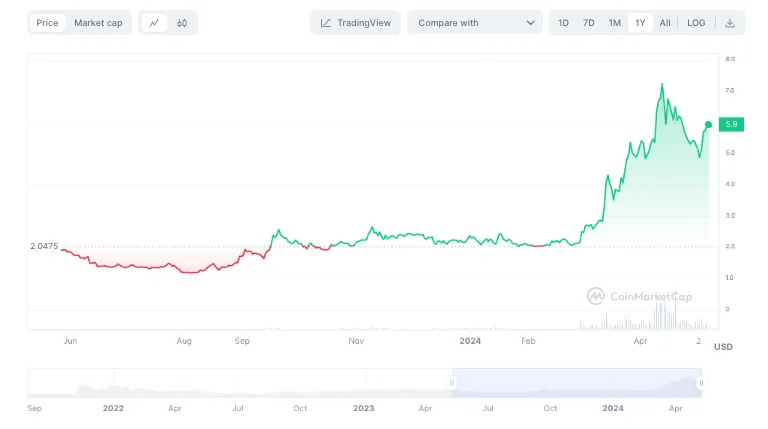Select the Price toggle option

47,23
